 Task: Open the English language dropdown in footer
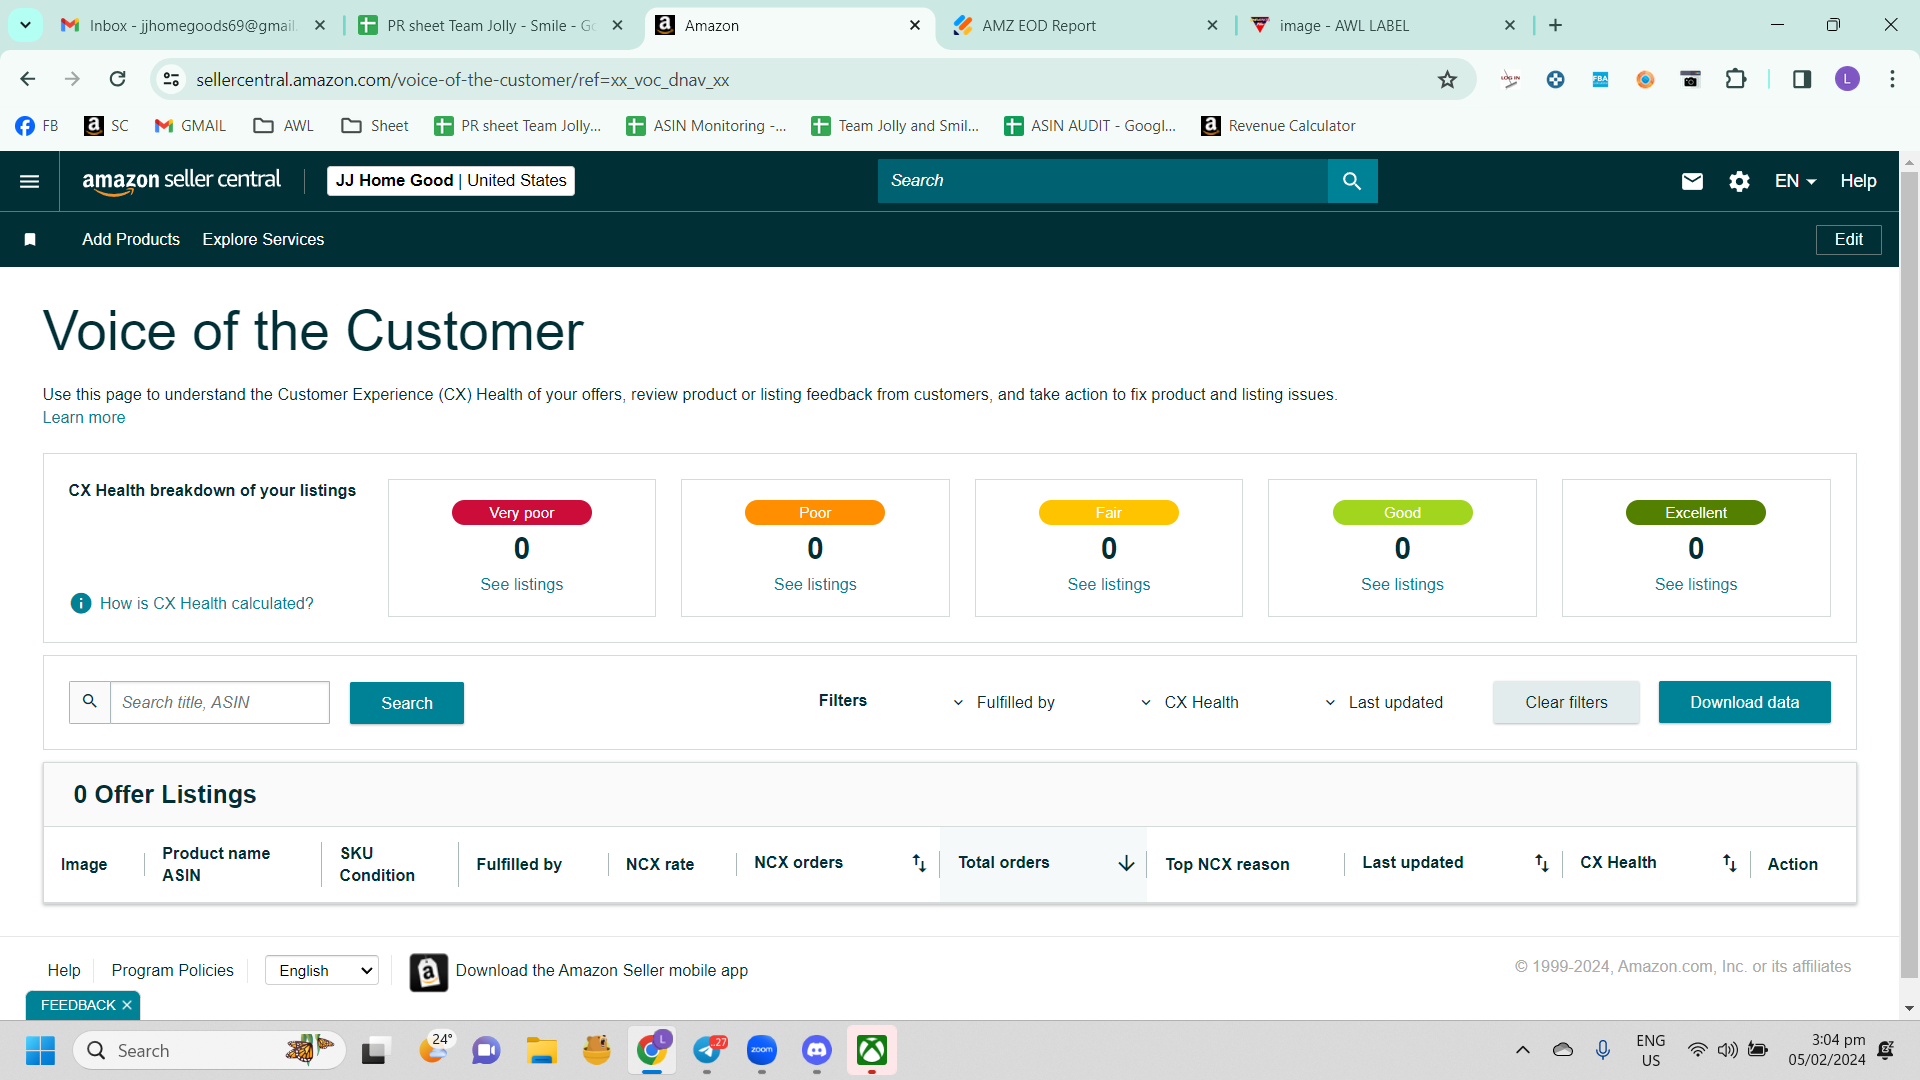click(322, 970)
